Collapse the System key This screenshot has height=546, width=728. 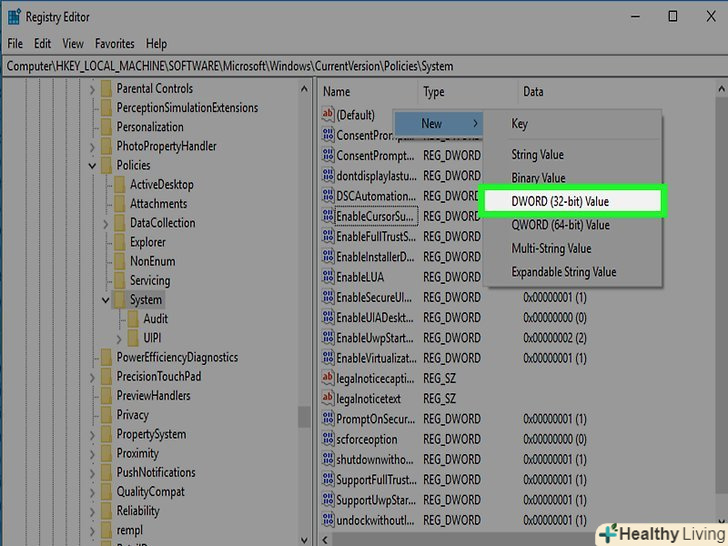pyautogui.click(x=105, y=300)
